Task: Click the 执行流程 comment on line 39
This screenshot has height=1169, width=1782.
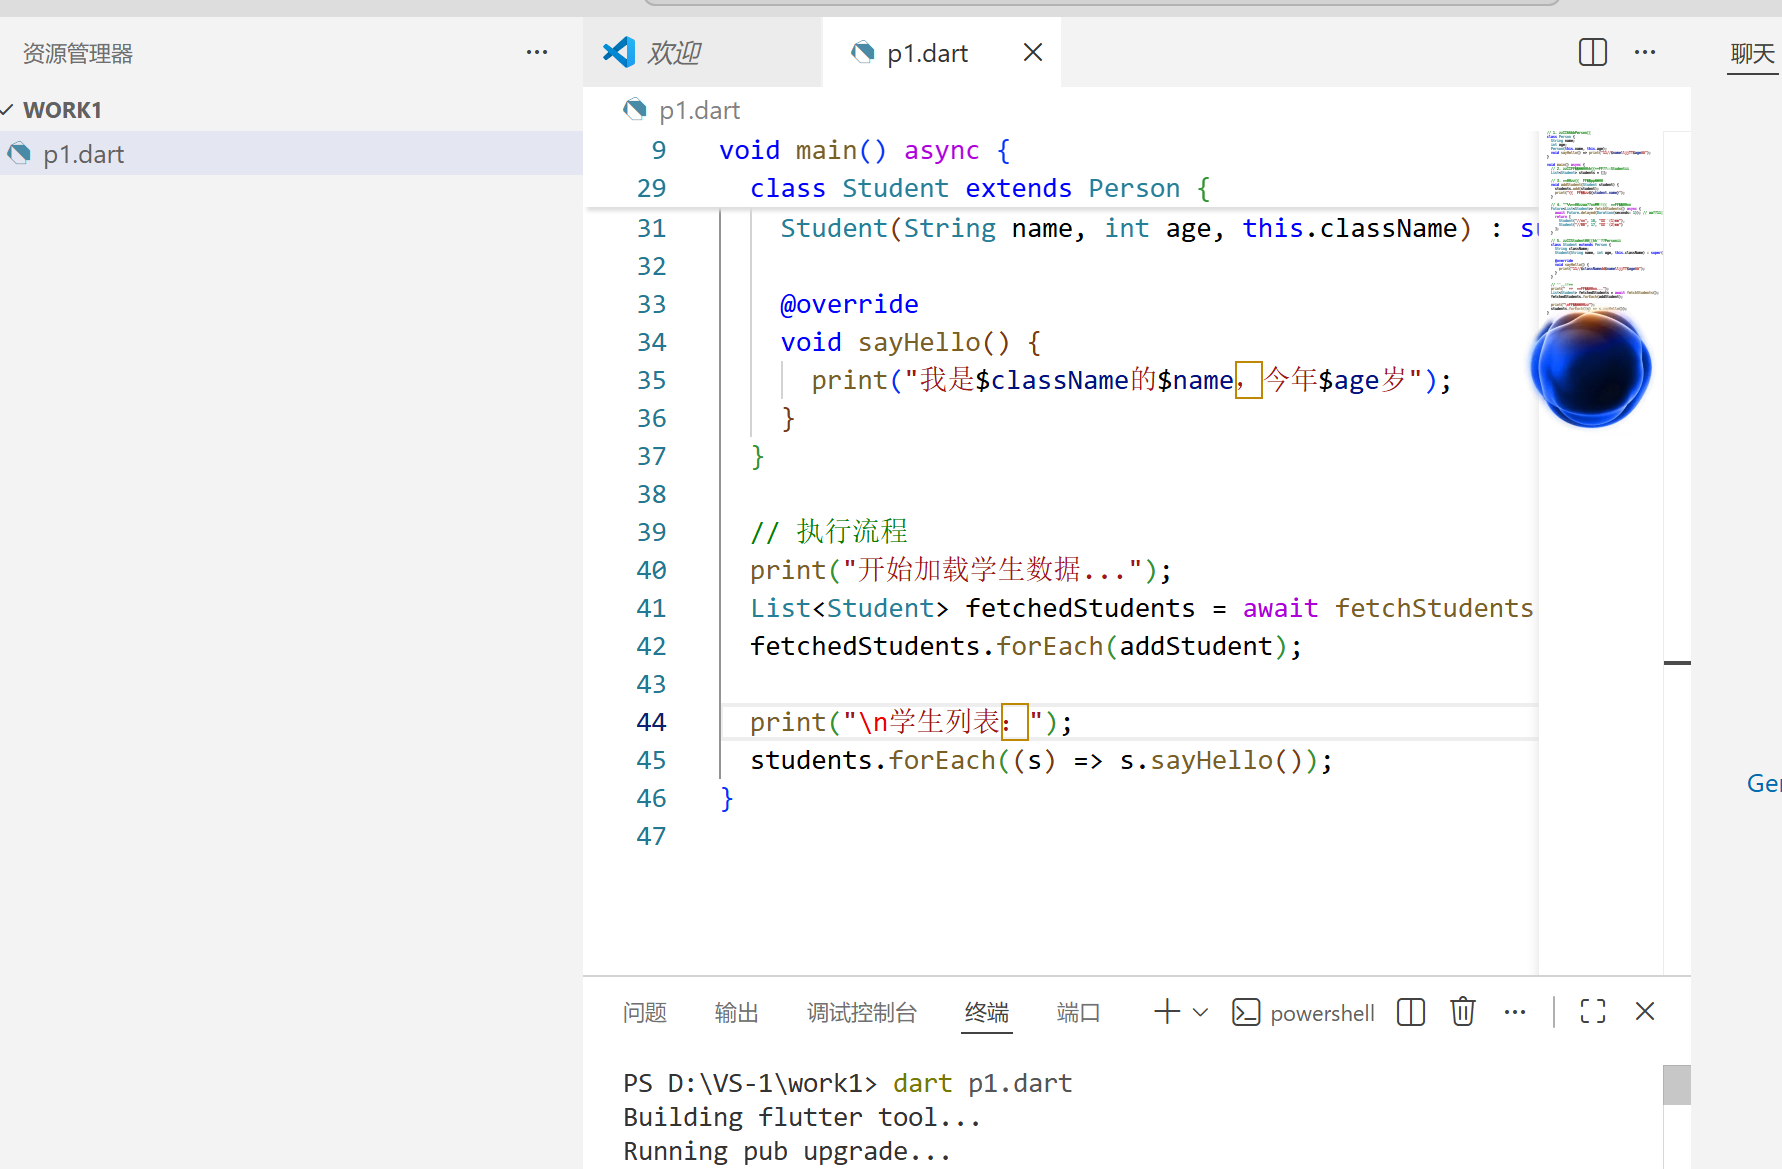Action: [x=829, y=531]
